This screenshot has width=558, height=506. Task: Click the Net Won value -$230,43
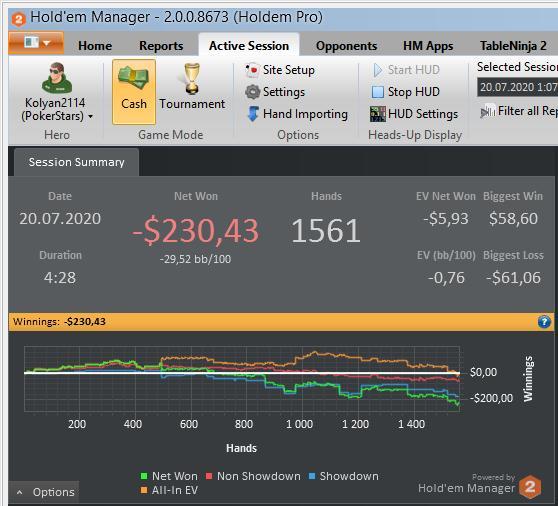coord(195,231)
